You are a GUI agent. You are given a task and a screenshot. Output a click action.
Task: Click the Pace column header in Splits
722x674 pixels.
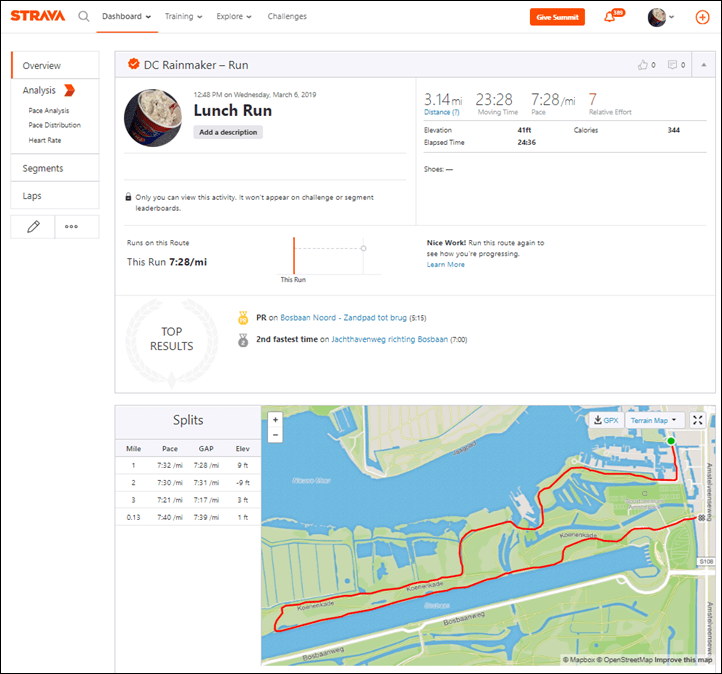tap(170, 448)
